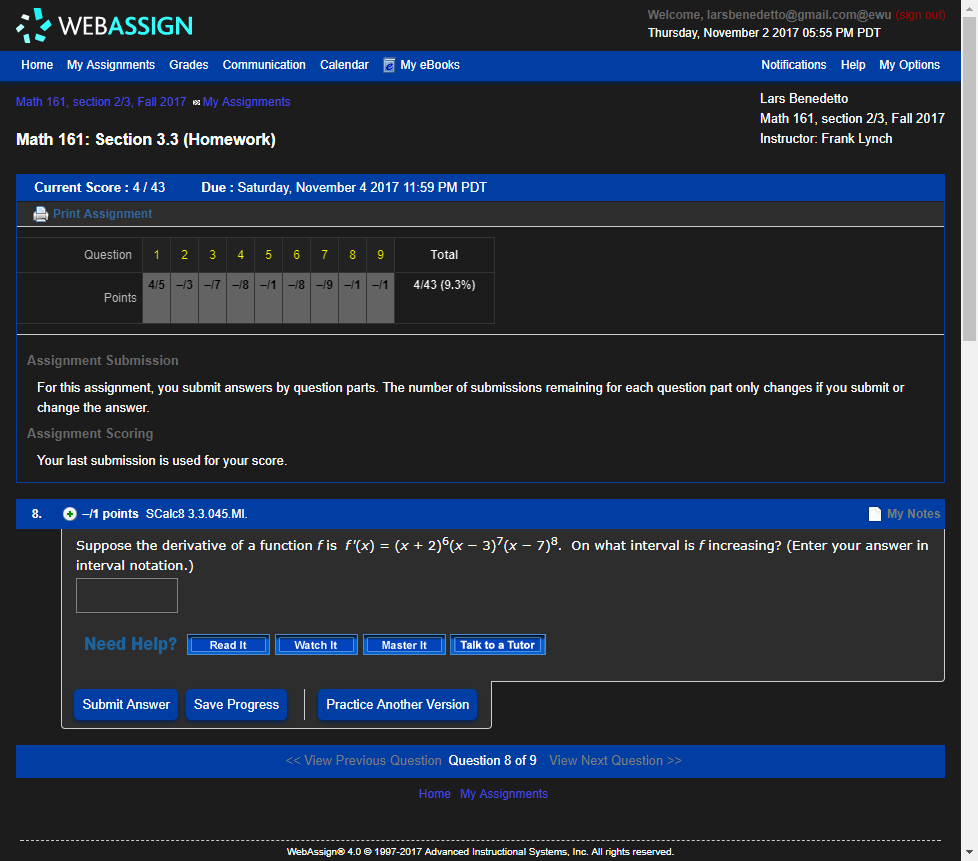Screen dimensions: 978x861
Task: Open My Options
Action: (x=909, y=64)
